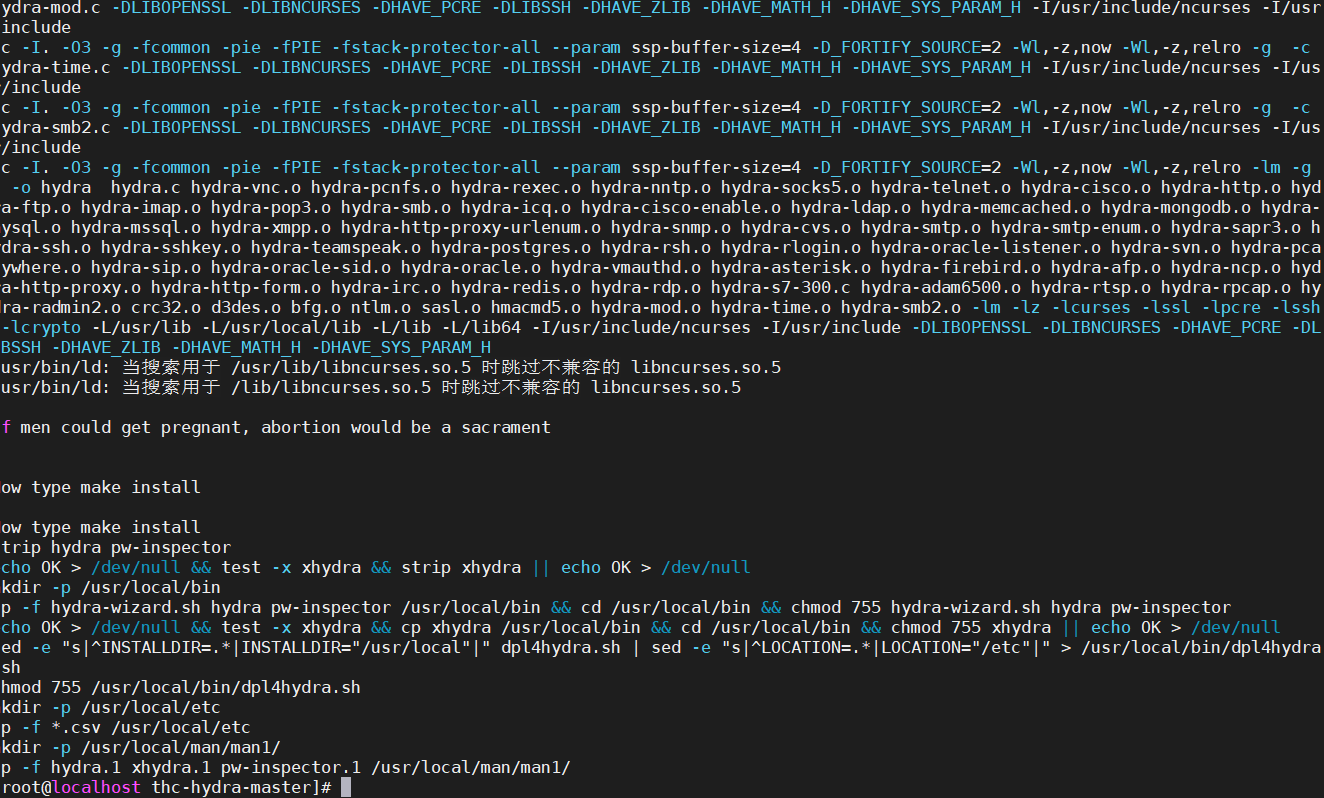Click 'hydra-icq.o' object file name
Viewport: 1324px width, 798px height.
516,208
